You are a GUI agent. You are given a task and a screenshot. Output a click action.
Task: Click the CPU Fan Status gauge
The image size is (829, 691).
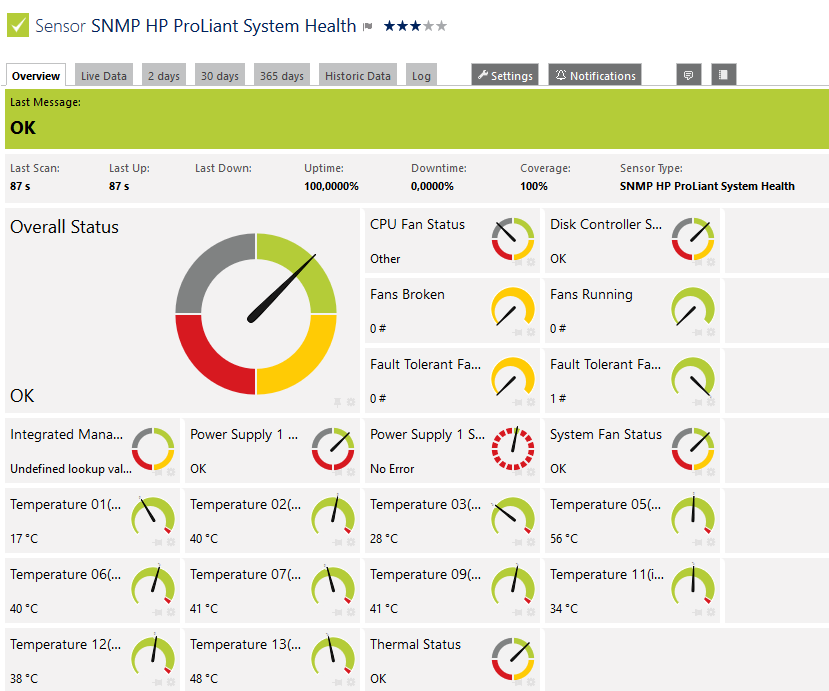point(513,239)
